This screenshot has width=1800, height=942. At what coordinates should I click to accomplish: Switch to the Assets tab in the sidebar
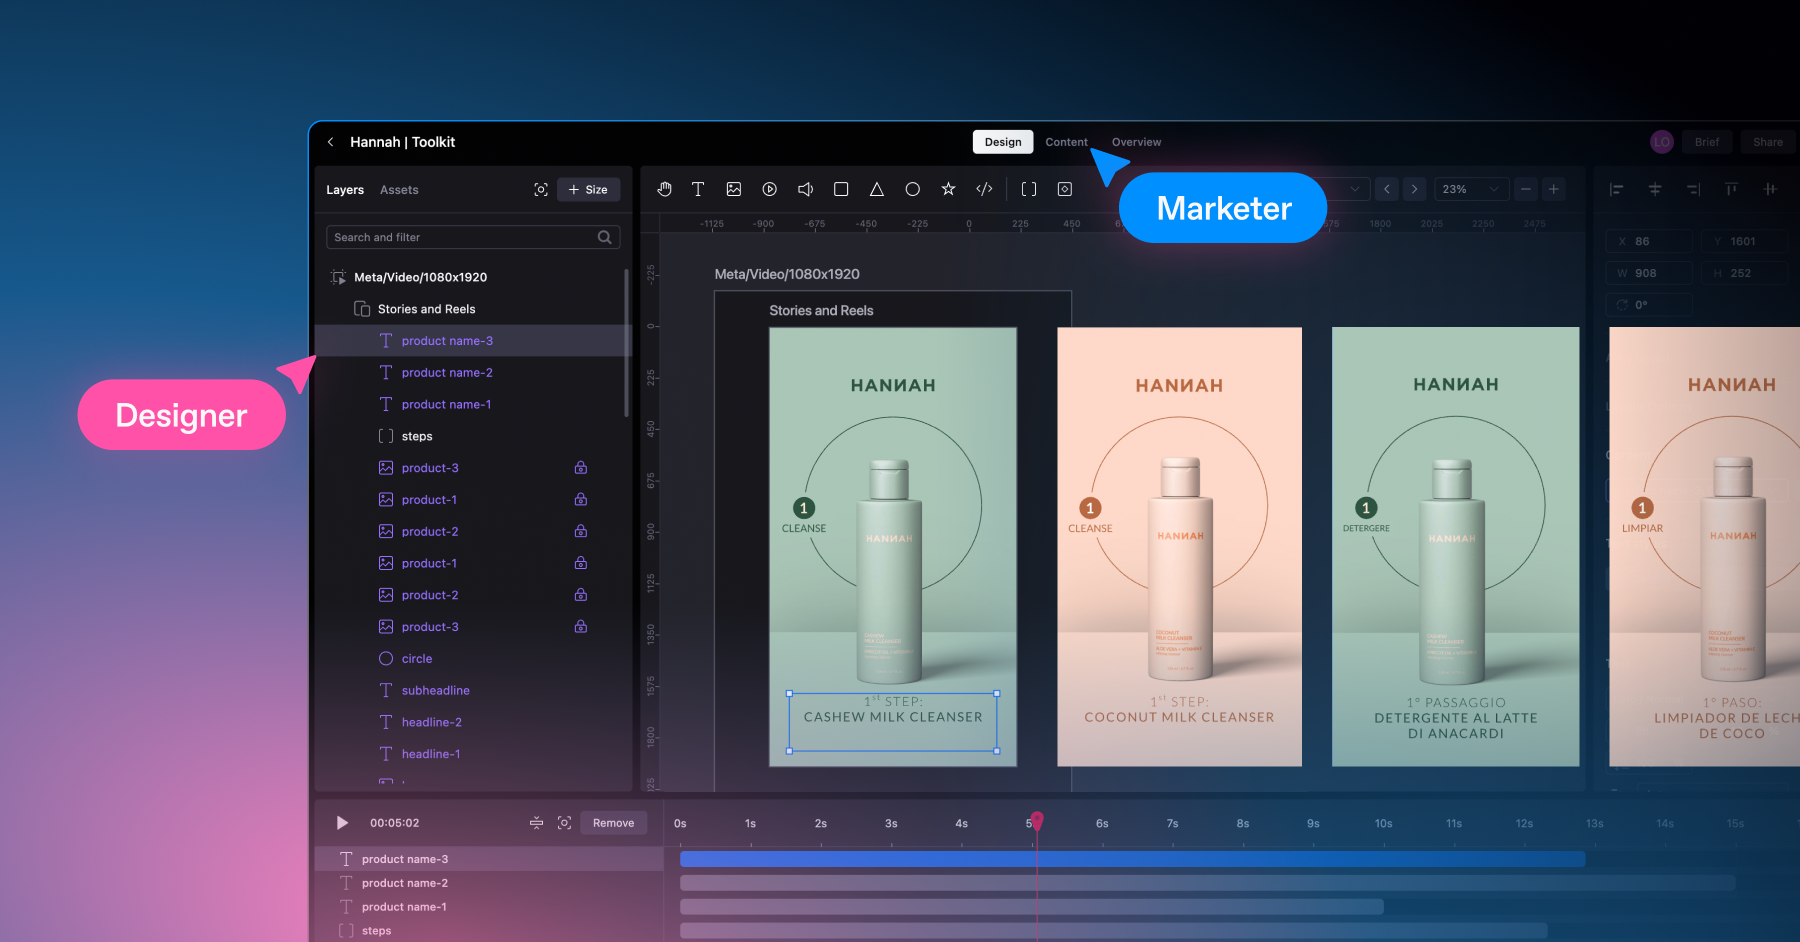tap(399, 190)
